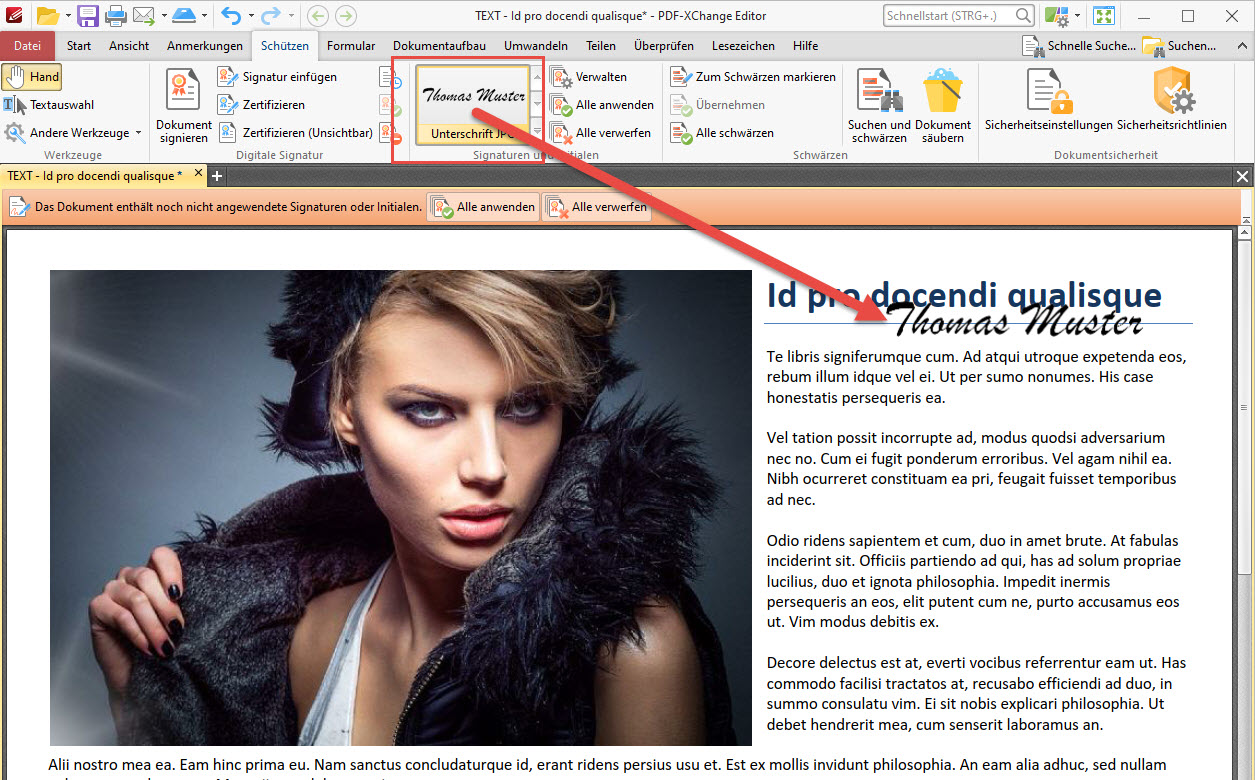Click the Scanner icon
The image size is (1255, 780).
184,16
